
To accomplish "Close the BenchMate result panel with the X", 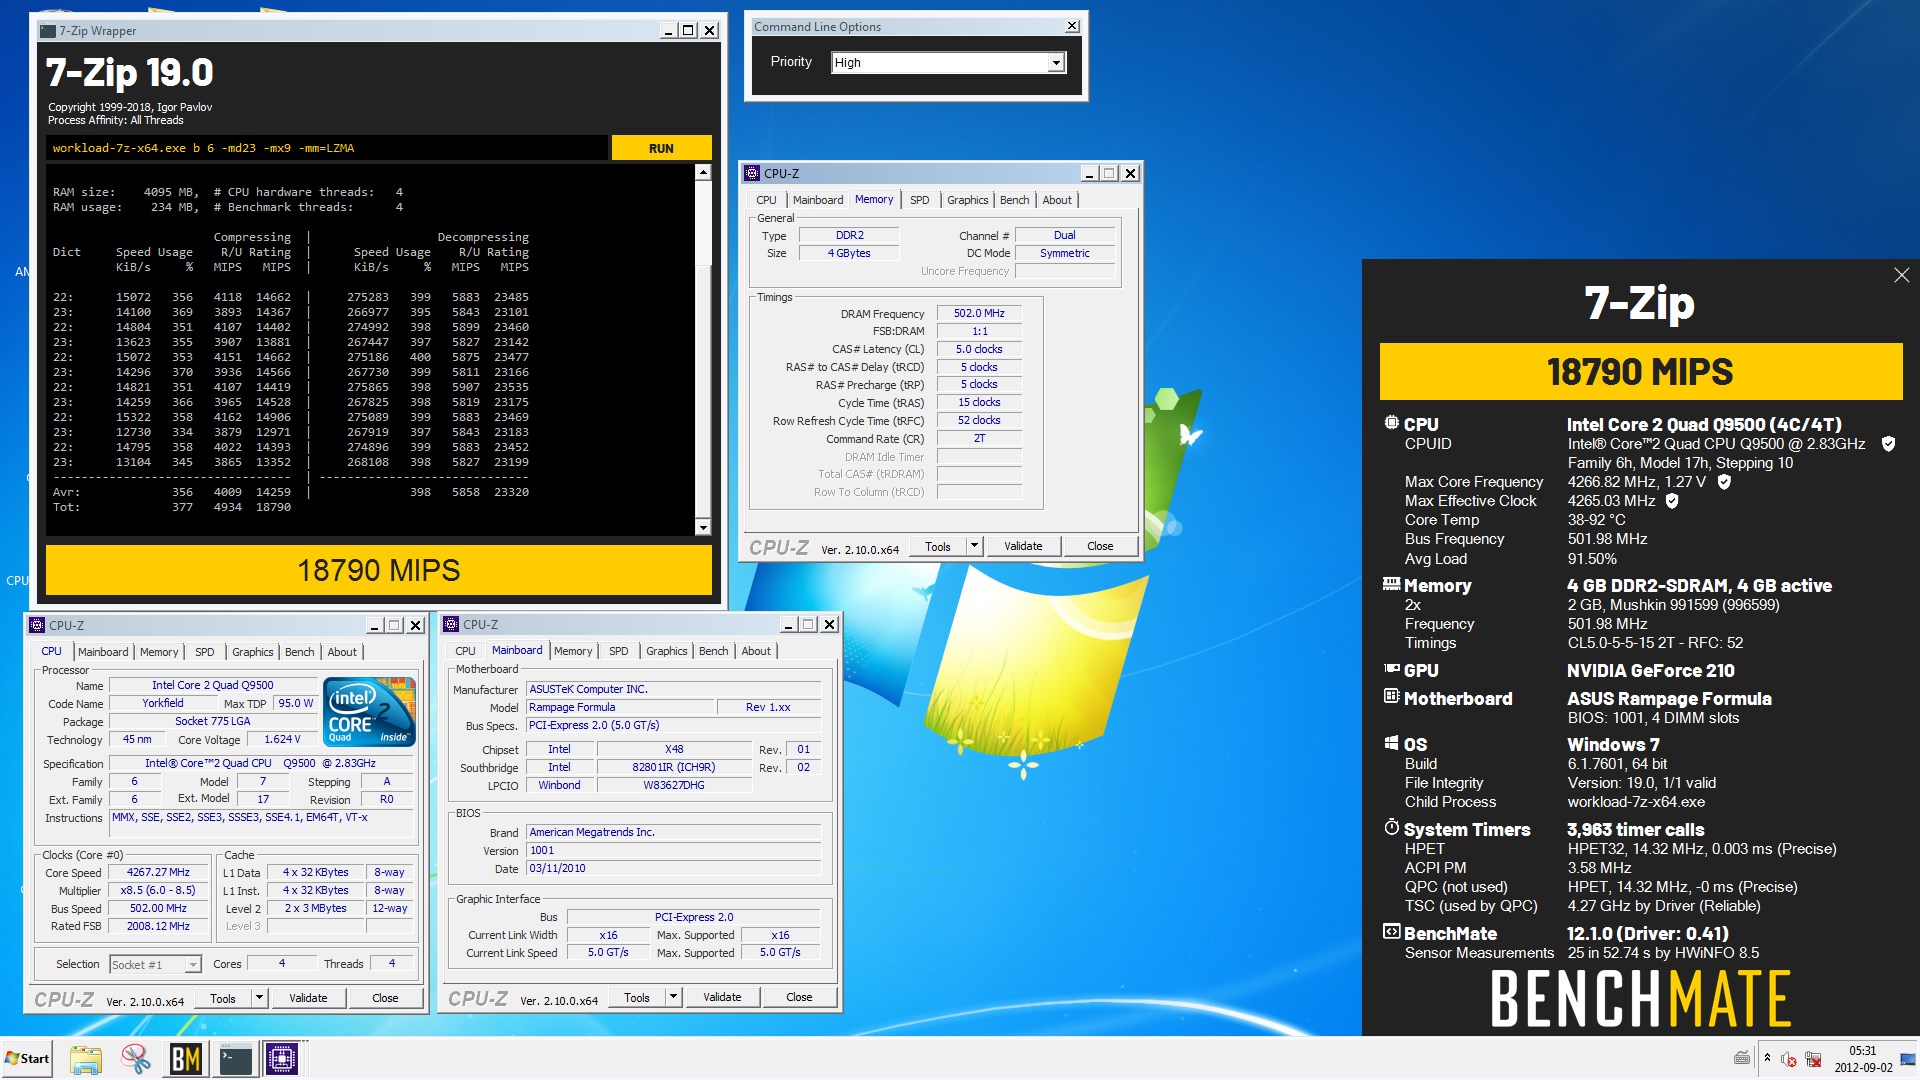I will tap(1901, 275).
